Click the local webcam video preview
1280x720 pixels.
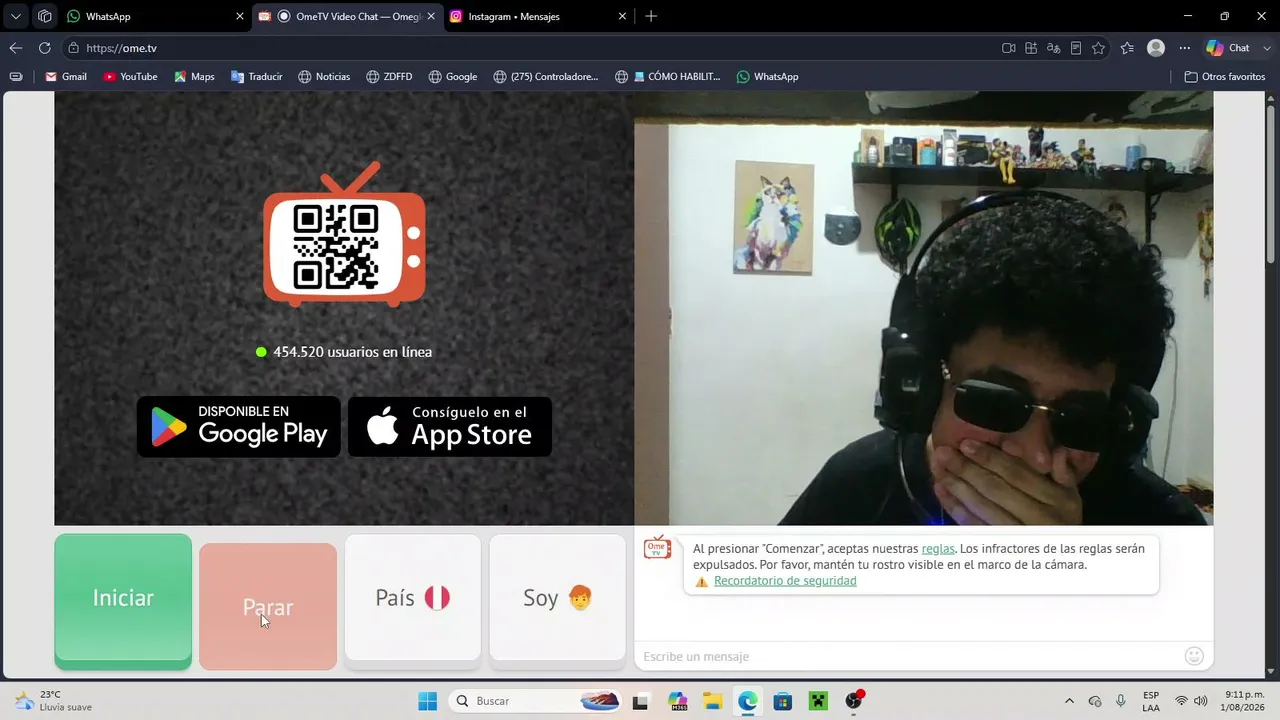coord(924,308)
